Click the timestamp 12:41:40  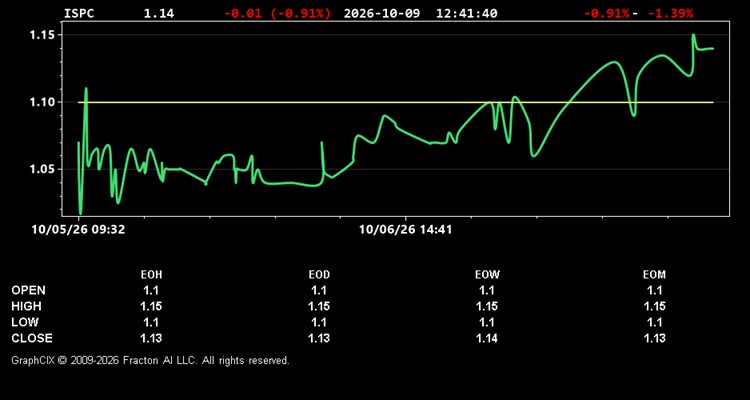(466, 13)
